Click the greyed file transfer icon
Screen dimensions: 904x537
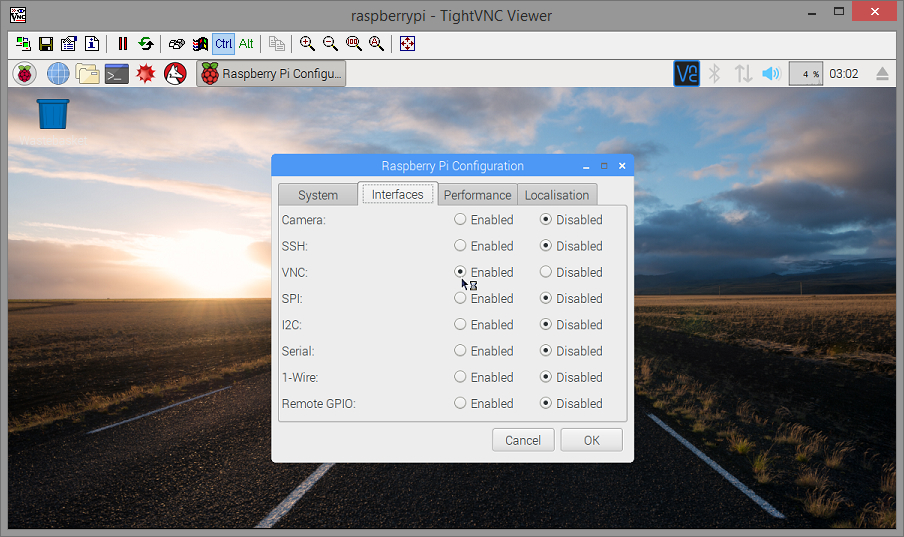point(277,44)
